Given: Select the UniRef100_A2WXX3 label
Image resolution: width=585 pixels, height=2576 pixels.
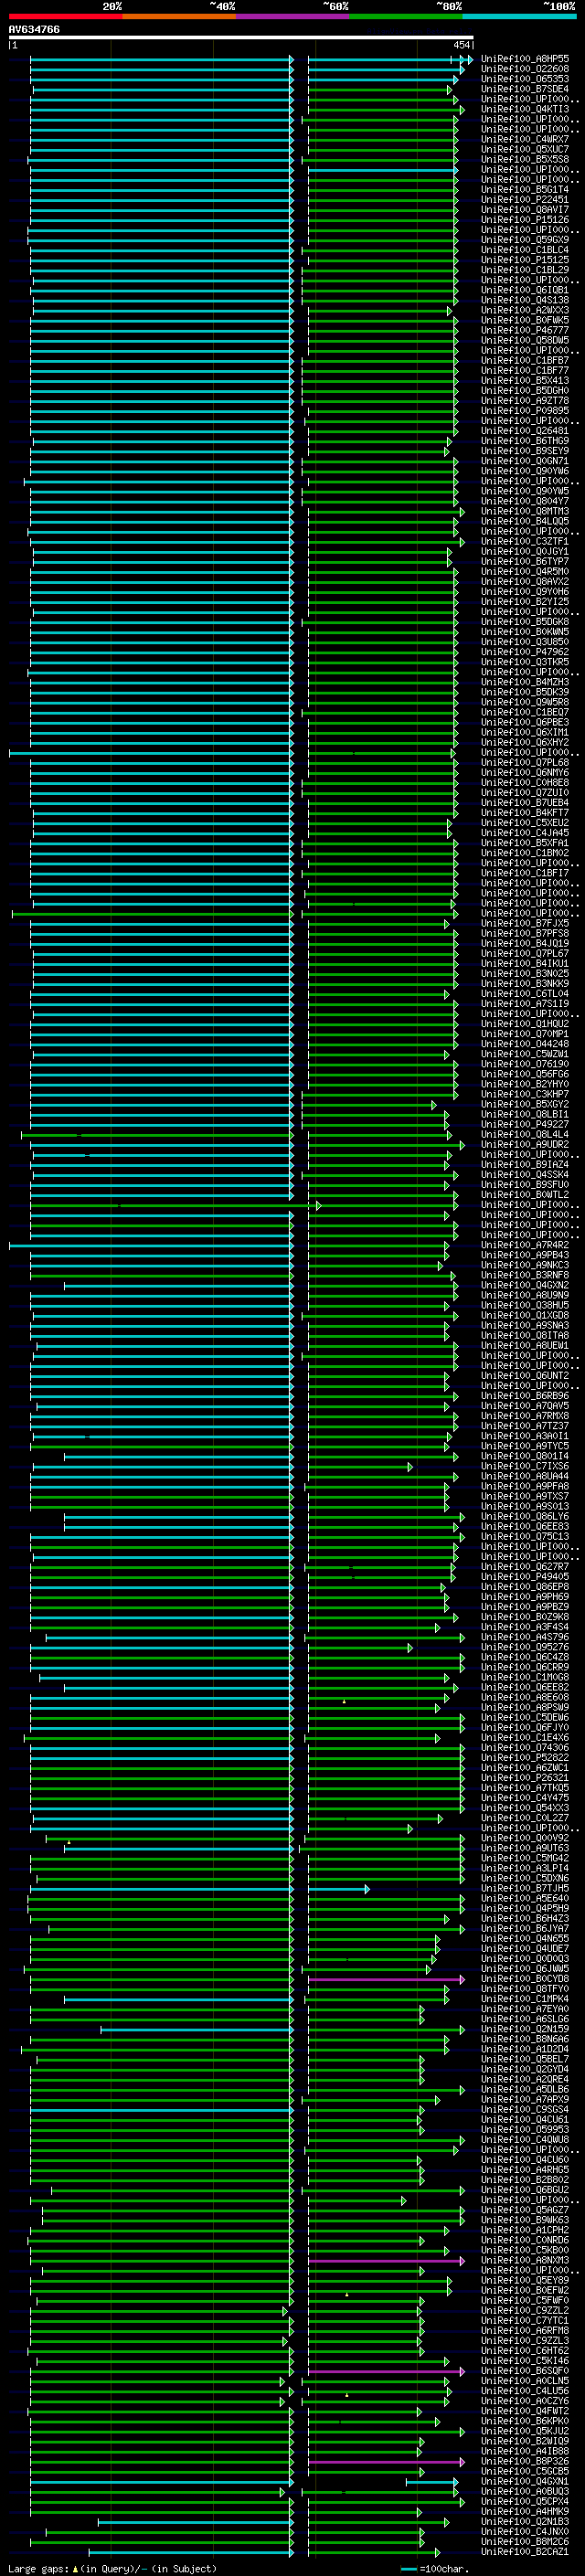Looking at the screenshot, I should pyautogui.click(x=525, y=310).
